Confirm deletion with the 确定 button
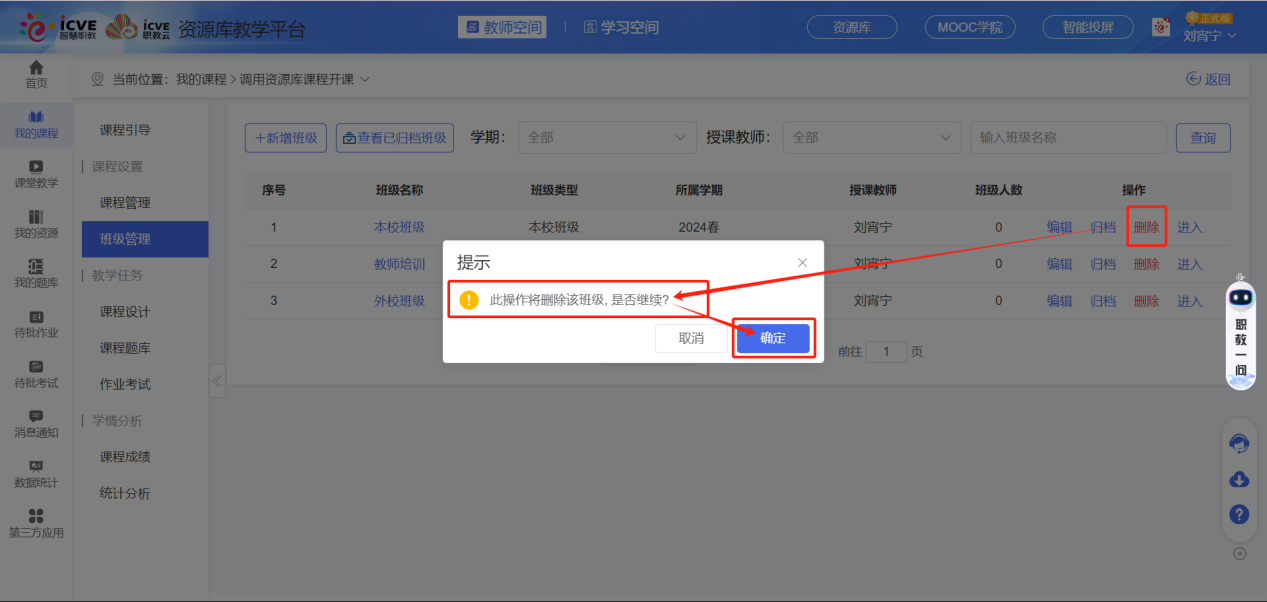 (x=772, y=338)
